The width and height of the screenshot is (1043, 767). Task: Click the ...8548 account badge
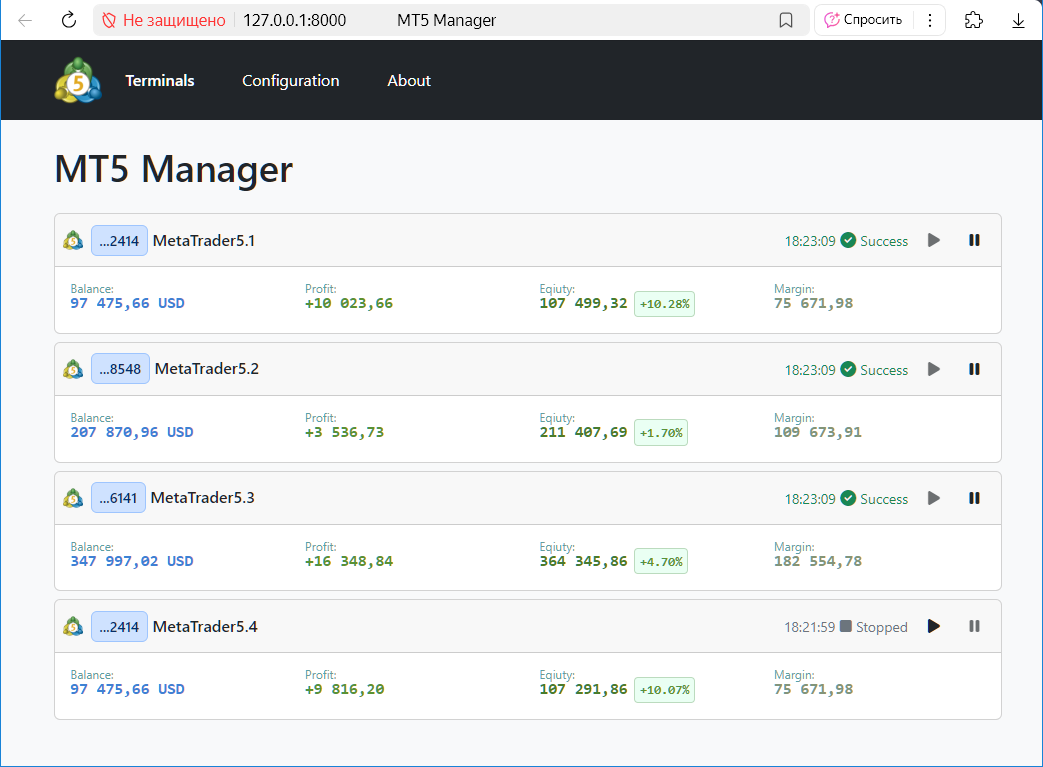click(120, 369)
